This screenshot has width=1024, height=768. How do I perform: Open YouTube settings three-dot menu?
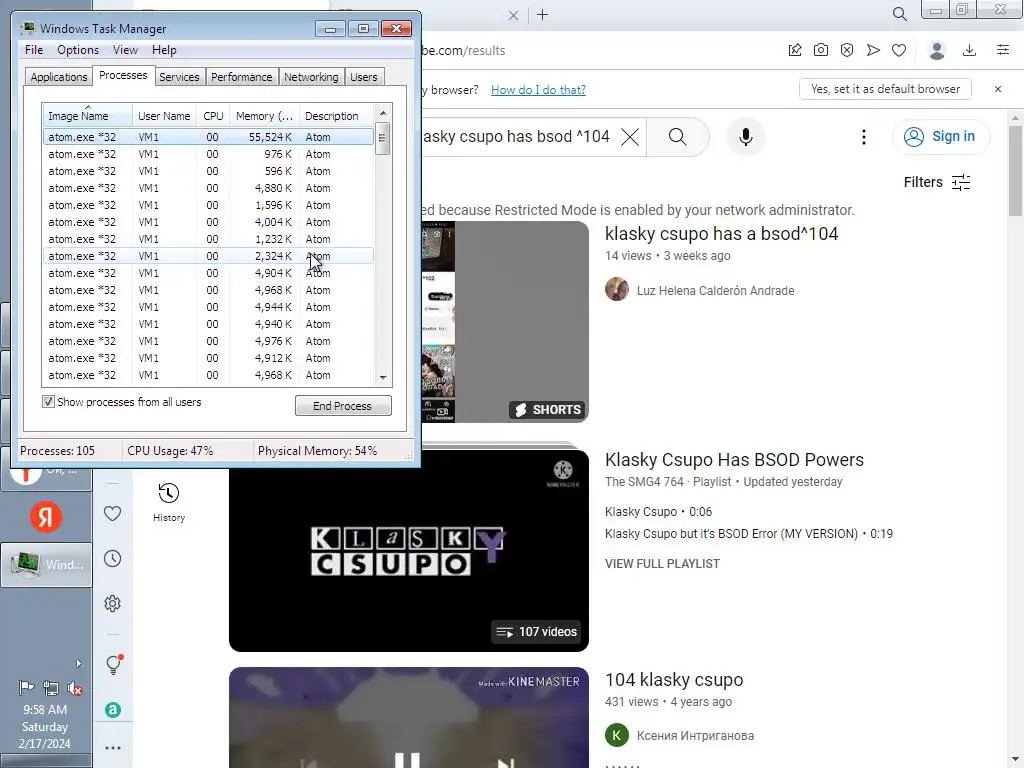coord(864,137)
